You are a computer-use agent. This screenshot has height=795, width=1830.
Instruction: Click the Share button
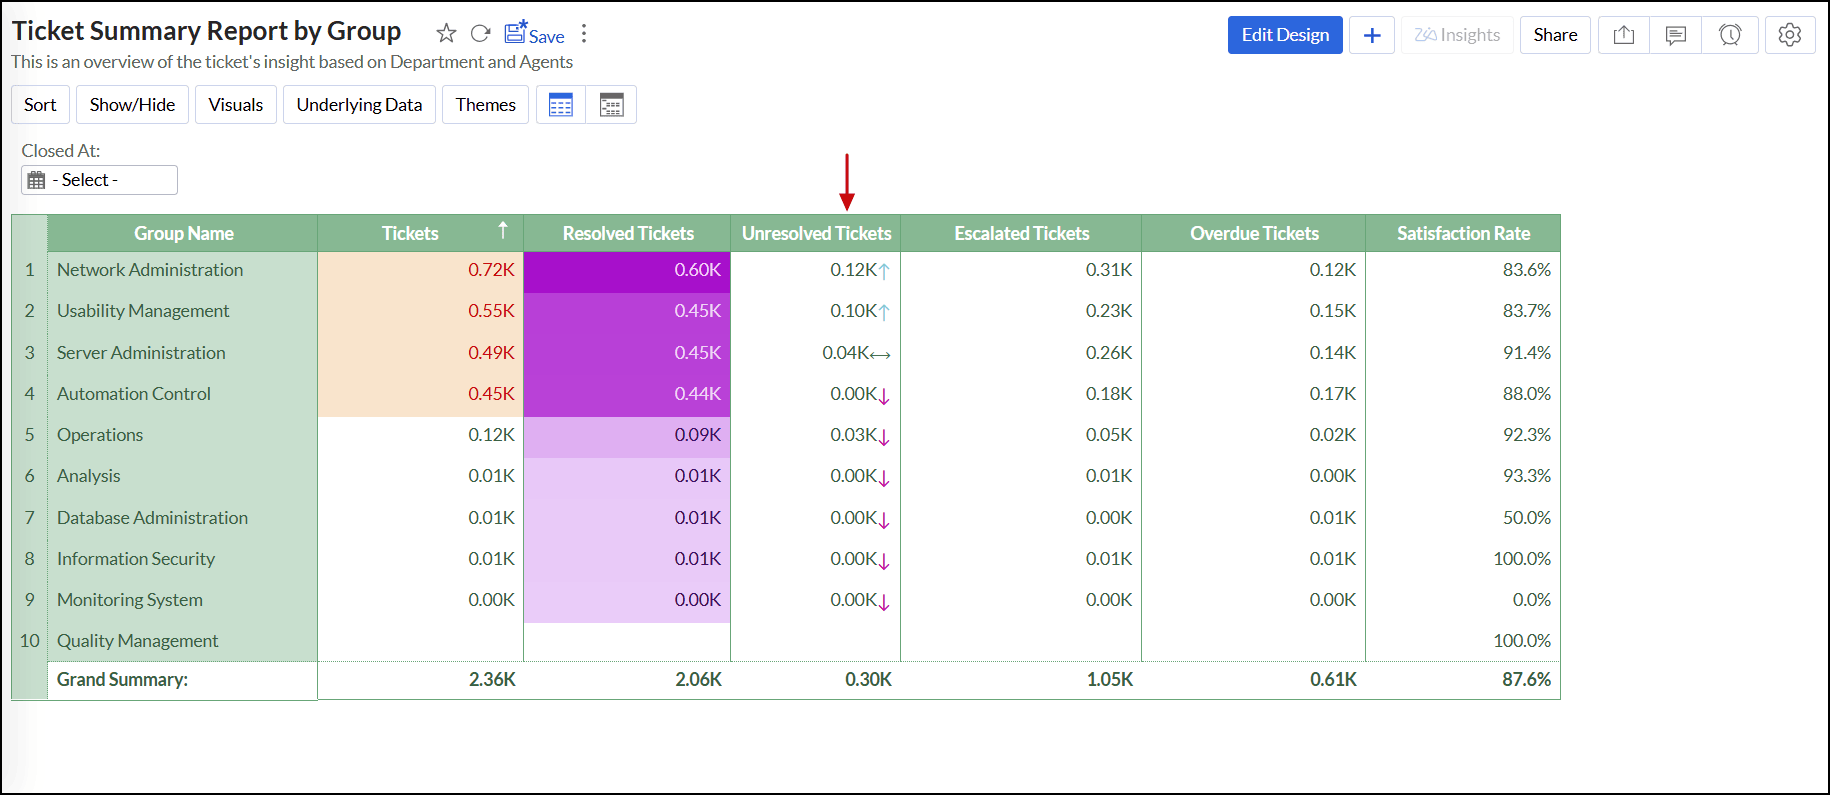click(1555, 35)
